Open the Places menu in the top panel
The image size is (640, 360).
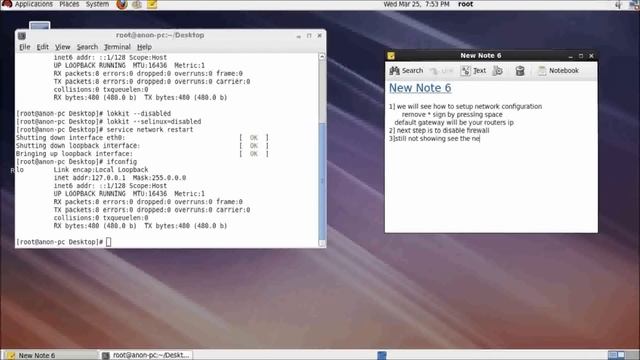point(69,4)
